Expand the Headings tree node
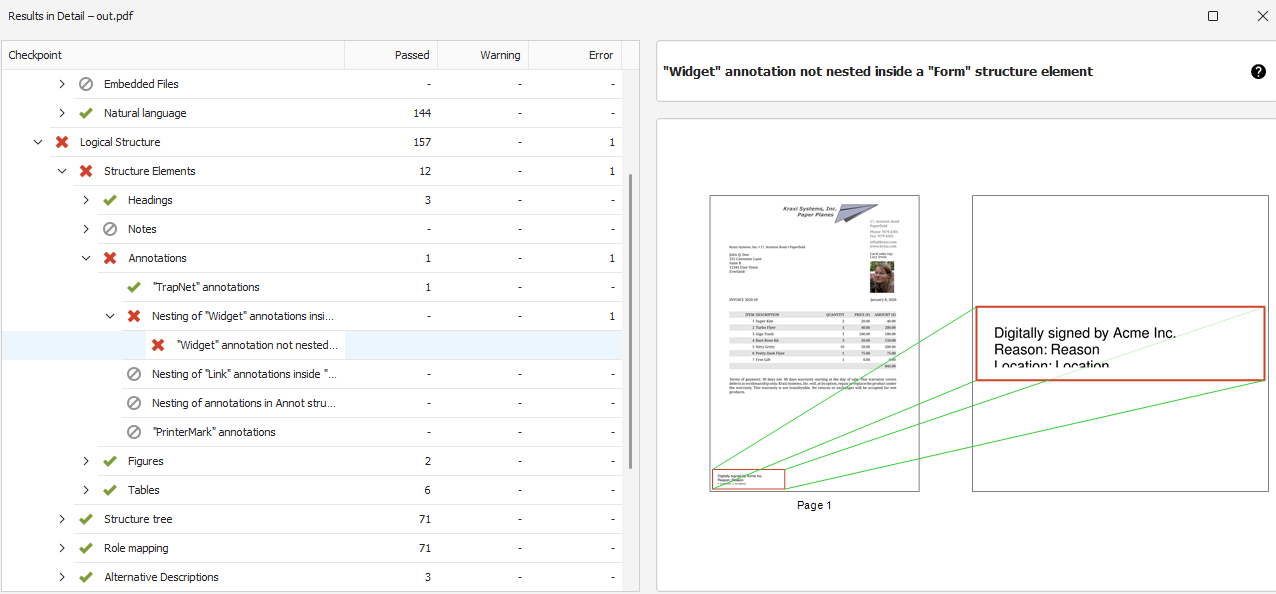Viewport: 1276px width, 594px height. [x=86, y=200]
